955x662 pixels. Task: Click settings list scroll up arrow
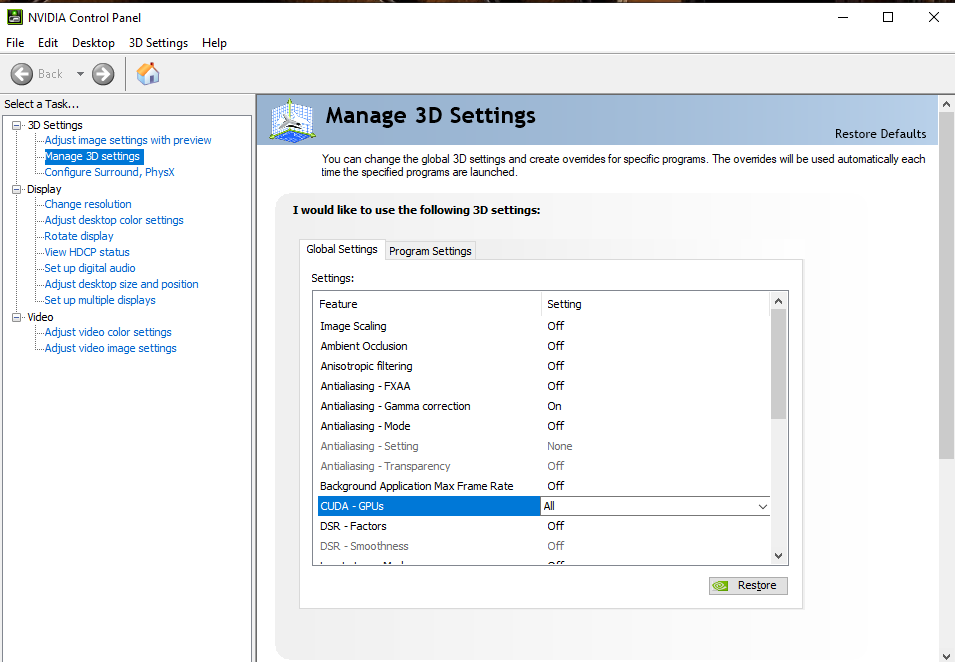click(x=778, y=301)
